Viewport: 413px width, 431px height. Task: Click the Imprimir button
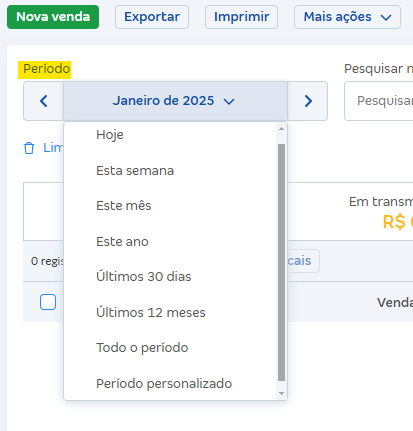click(x=241, y=17)
